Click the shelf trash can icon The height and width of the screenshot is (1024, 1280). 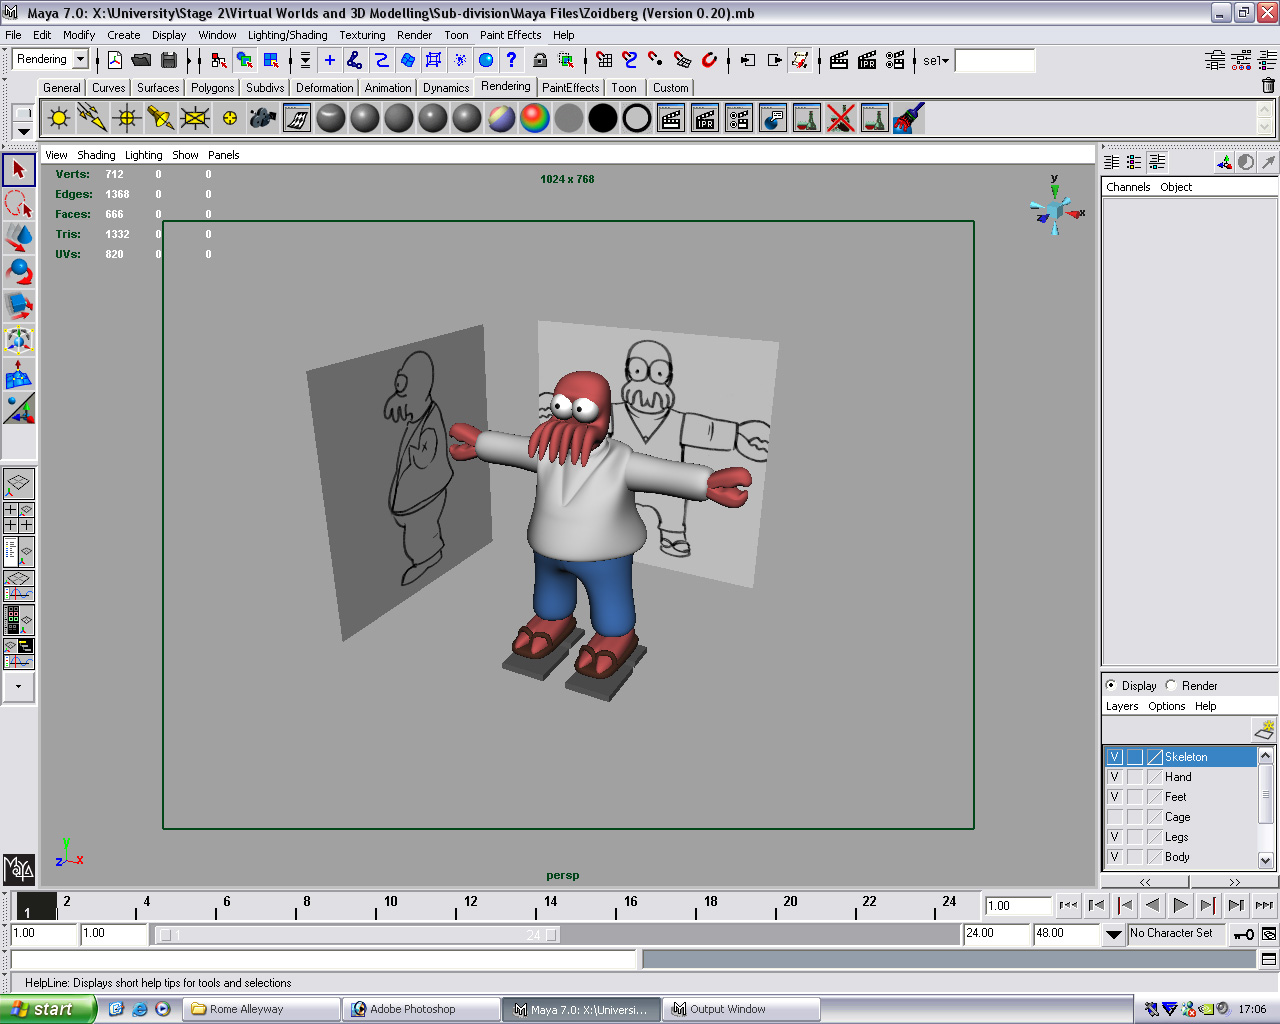(x=1268, y=86)
